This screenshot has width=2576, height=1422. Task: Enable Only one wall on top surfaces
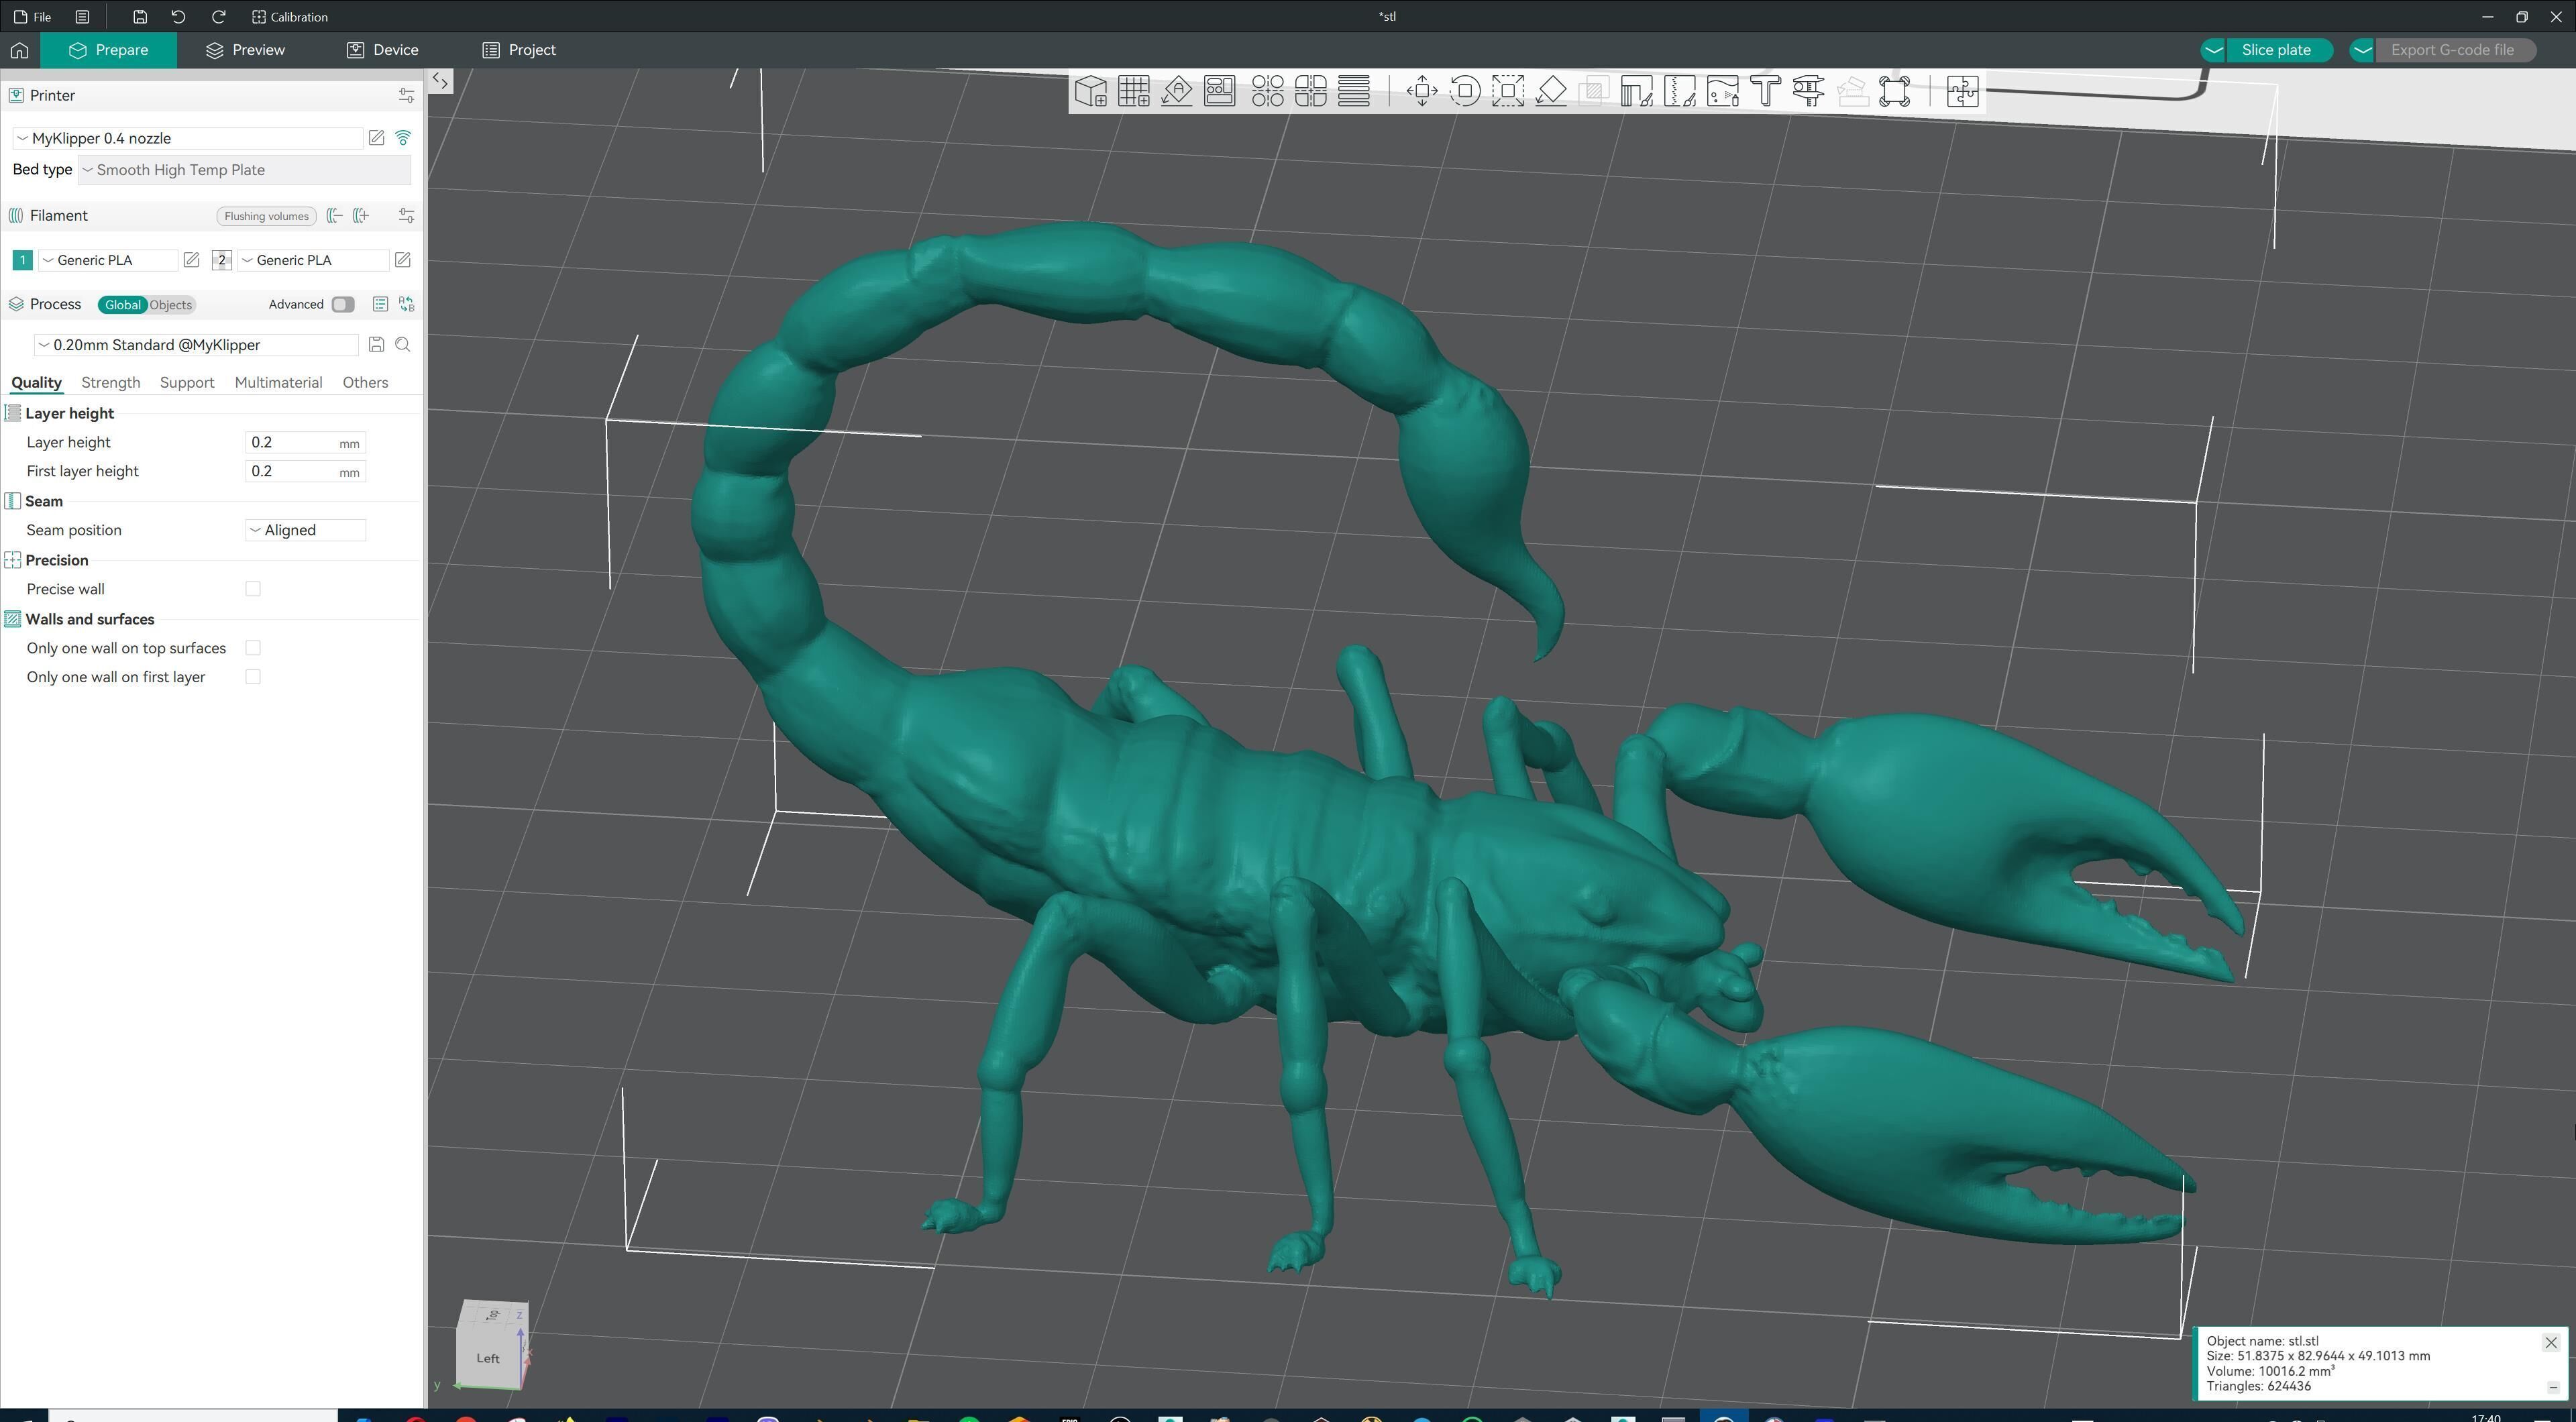253,648
